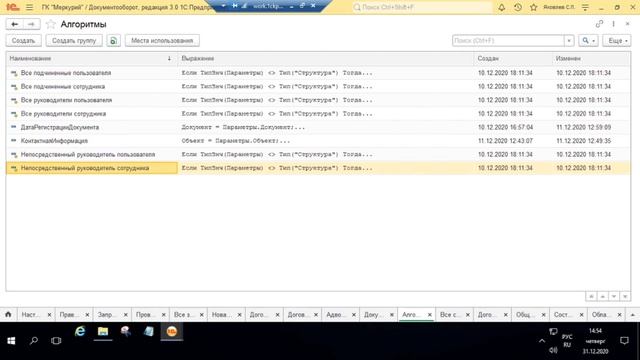The height and width of the screenshot is (360, 640).
Task: Open service settings lines icon in title bar
Action: (585, 7)
